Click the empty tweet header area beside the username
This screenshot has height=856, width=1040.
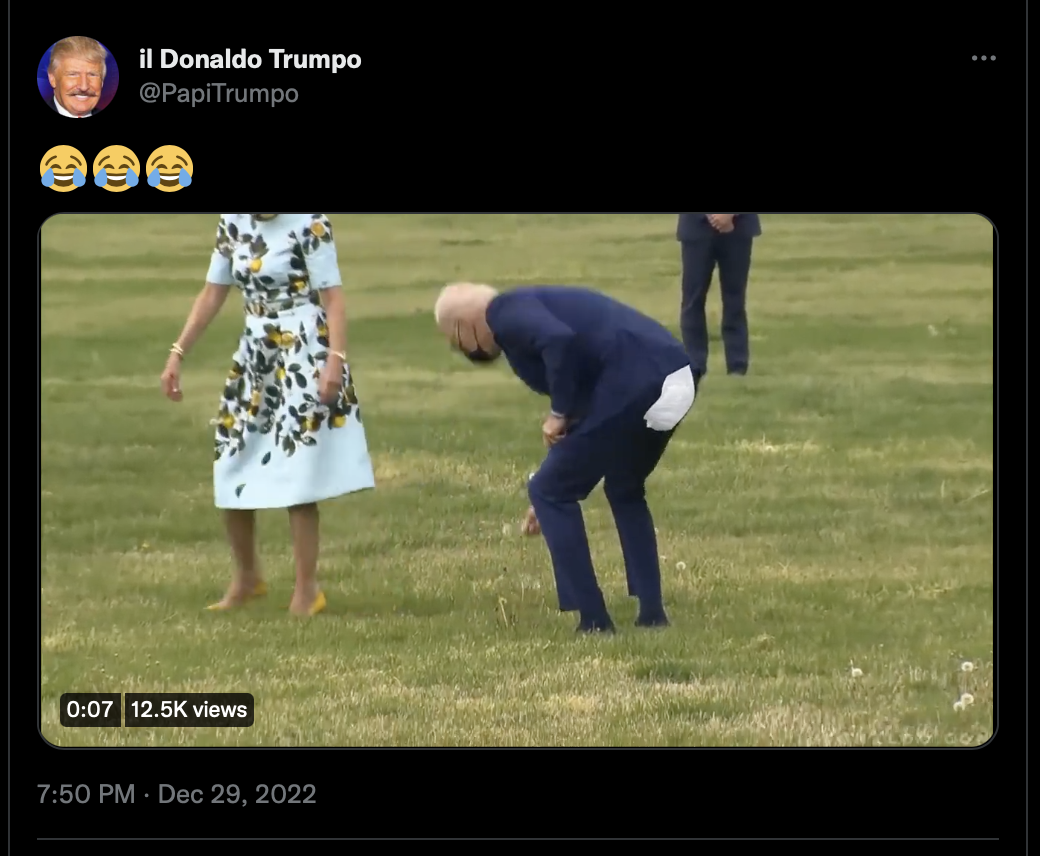pyautogui.click(x=663, y=76)
